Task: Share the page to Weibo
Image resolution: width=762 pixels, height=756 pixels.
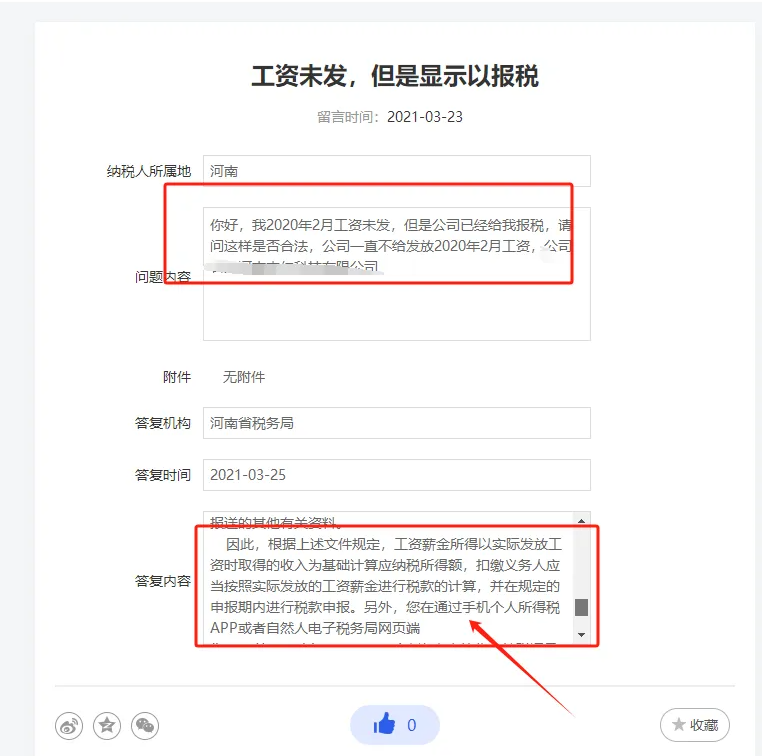Action: pos(69,726)
